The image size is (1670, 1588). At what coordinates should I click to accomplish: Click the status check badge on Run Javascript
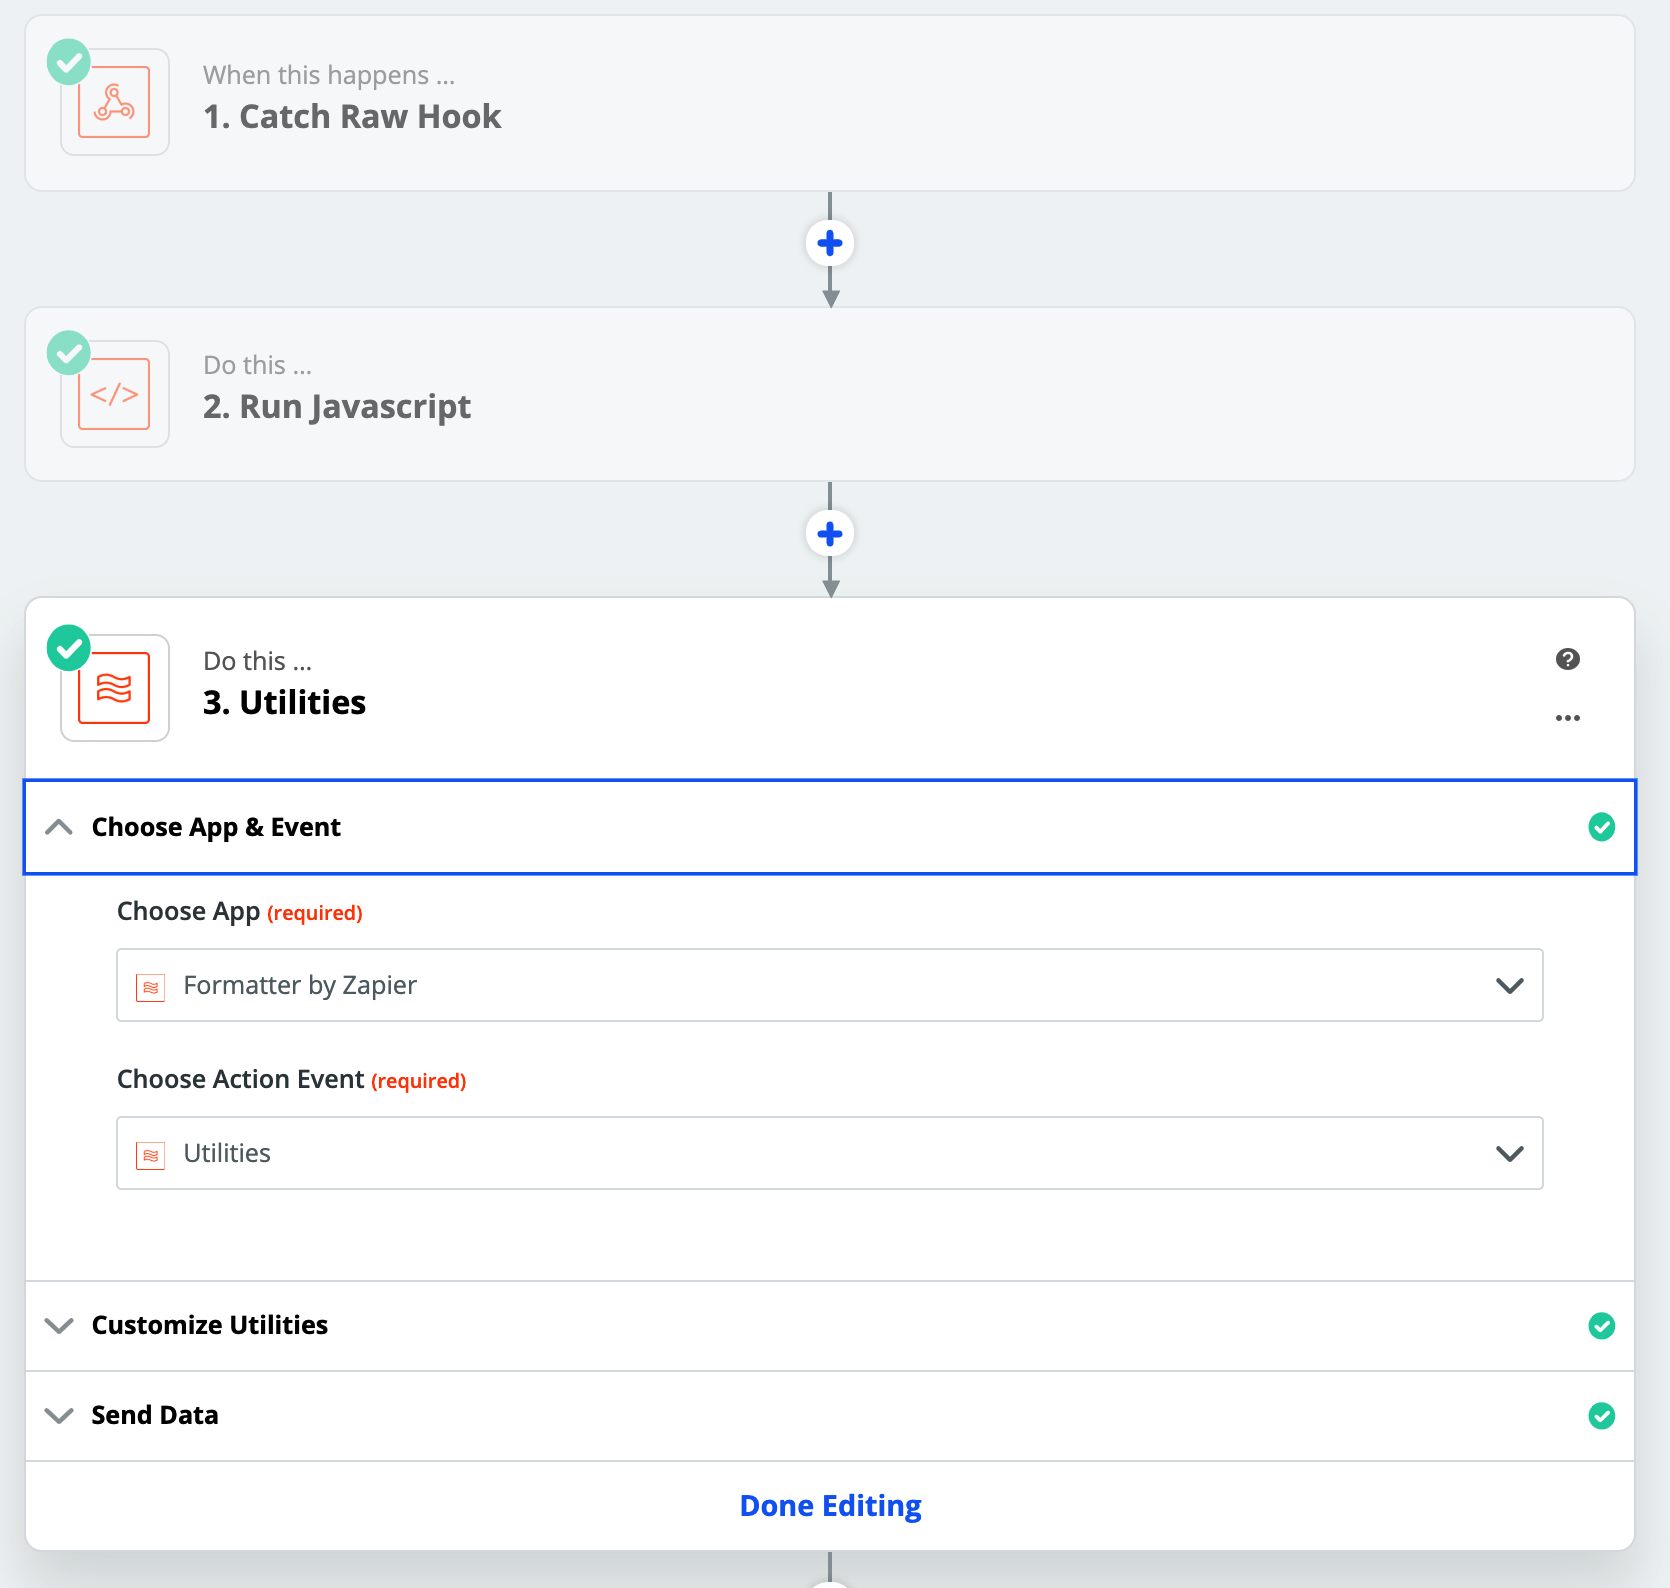69,353
